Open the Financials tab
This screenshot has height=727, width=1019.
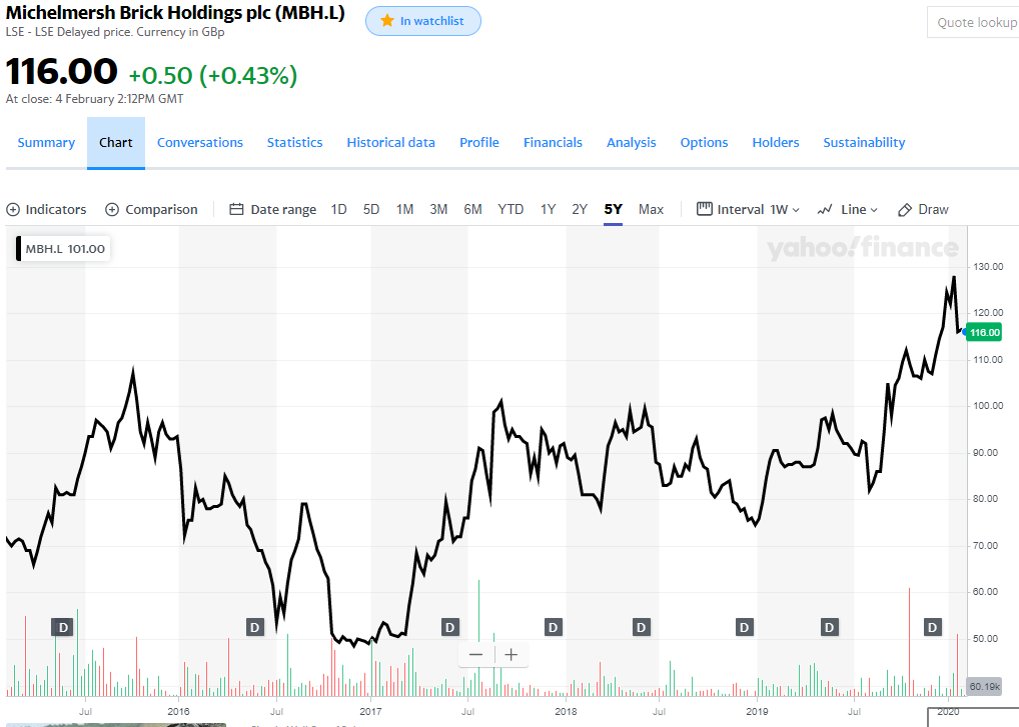pos(553,142)
